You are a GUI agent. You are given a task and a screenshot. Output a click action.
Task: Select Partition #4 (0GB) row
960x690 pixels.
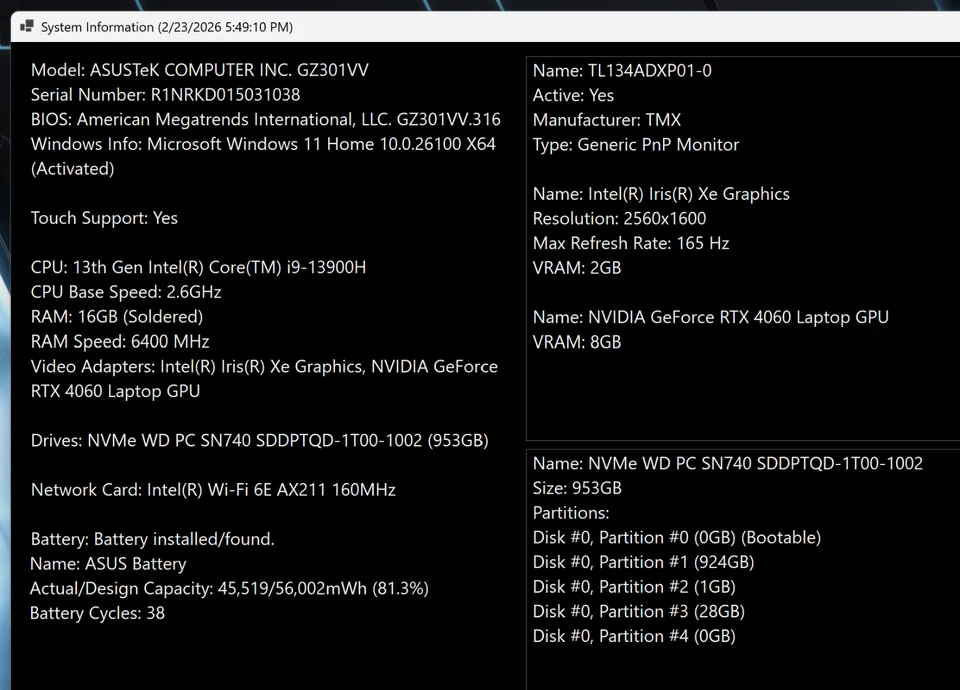point(634,636)
